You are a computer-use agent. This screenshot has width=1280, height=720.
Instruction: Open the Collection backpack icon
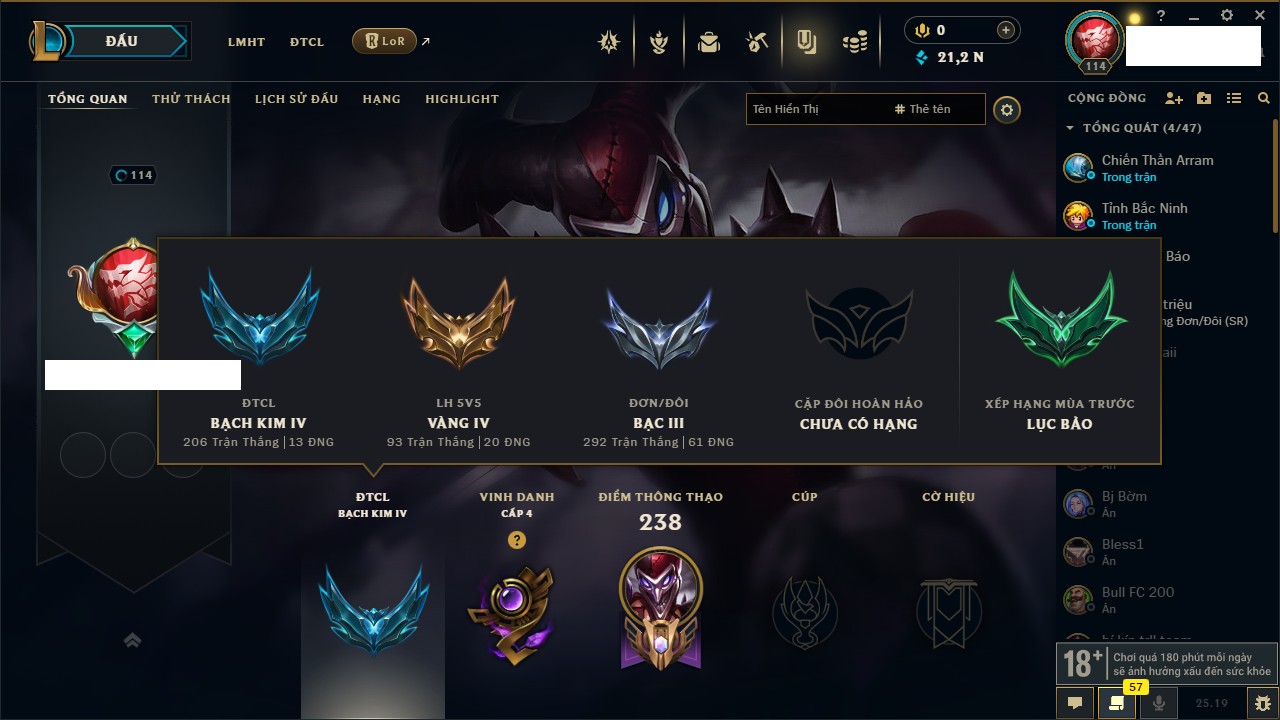[x=709, y=42]
